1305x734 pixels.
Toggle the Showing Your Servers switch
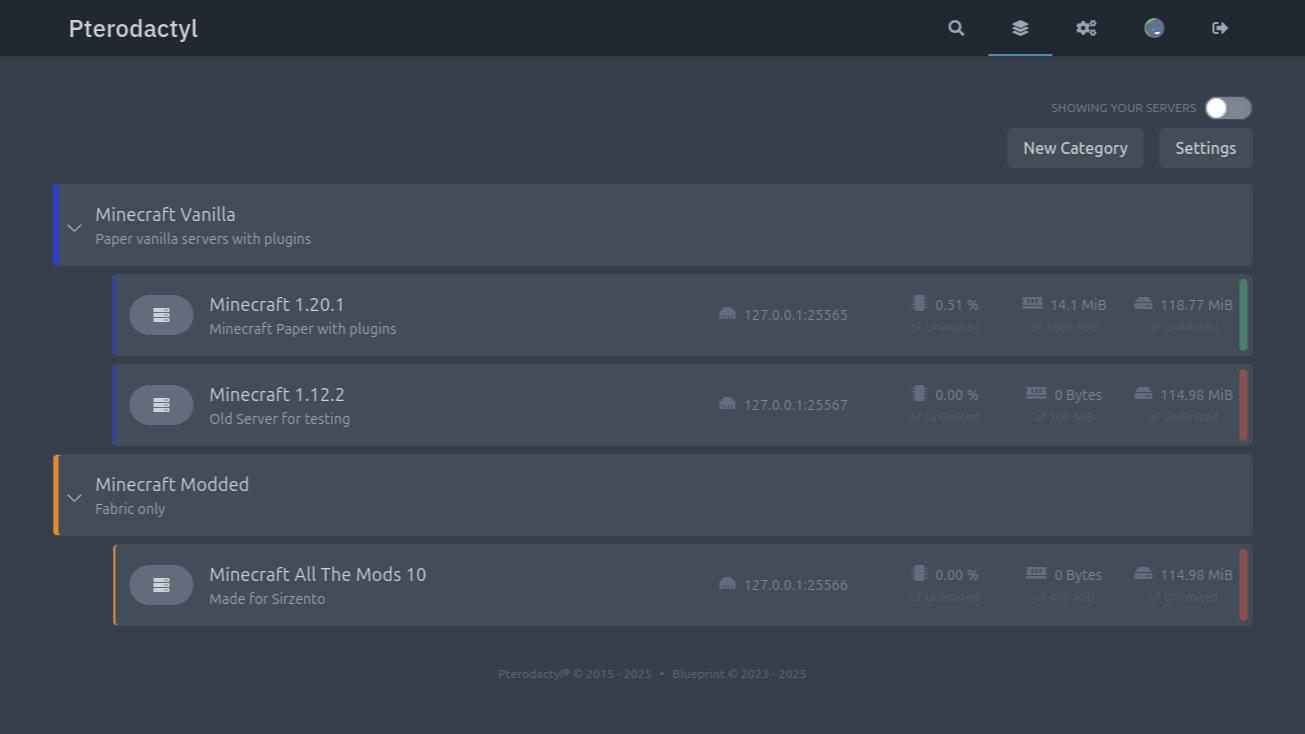point(1227,108)
